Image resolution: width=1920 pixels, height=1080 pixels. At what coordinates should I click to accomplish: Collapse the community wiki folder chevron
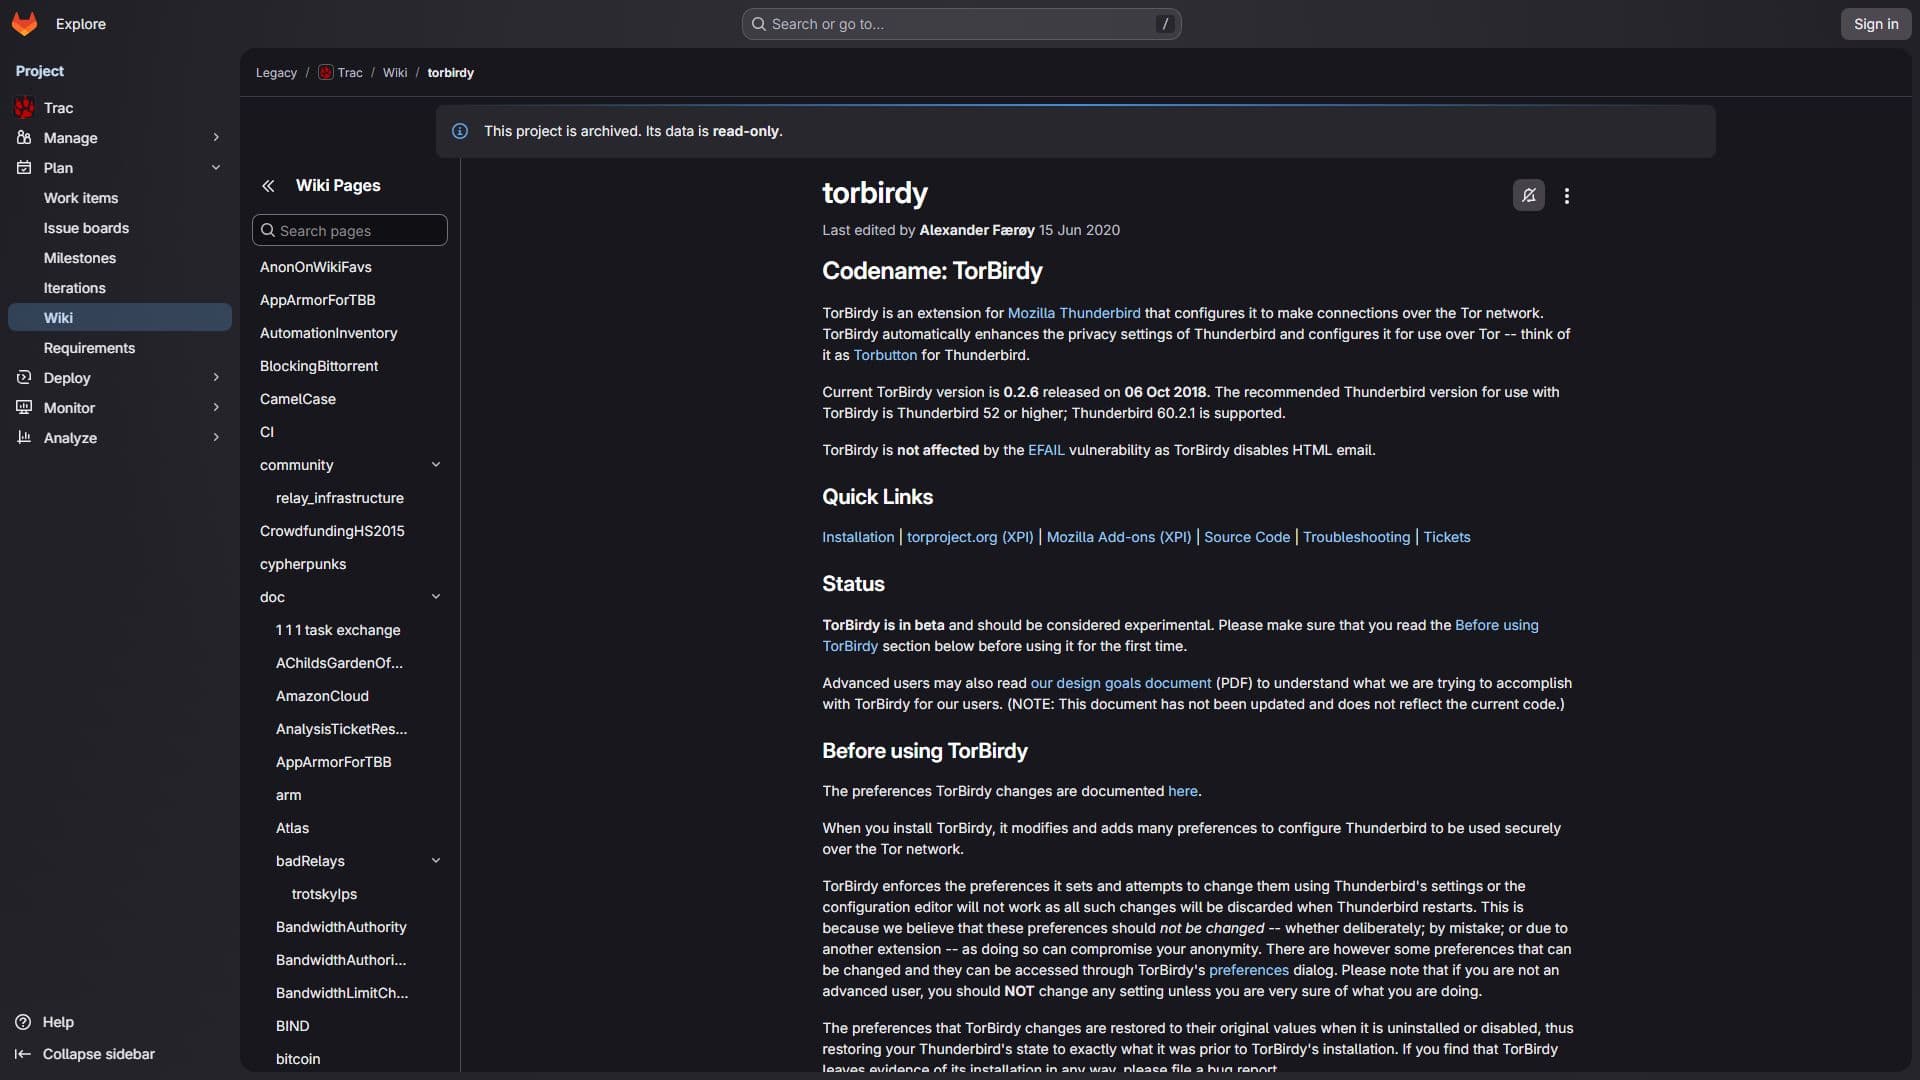(x=436, y=465)
